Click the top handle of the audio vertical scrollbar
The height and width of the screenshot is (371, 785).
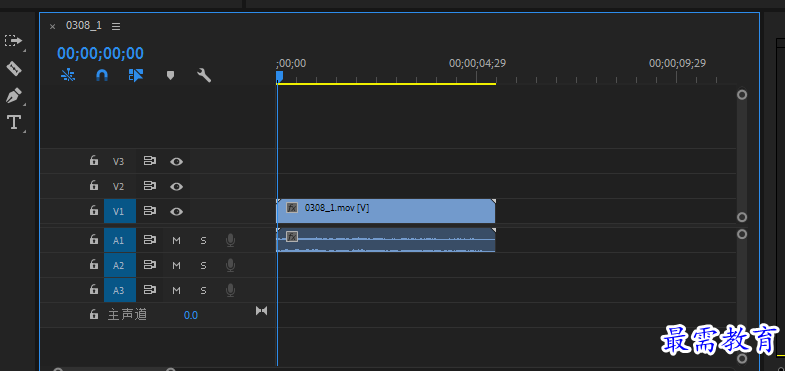tap(742, 234)
